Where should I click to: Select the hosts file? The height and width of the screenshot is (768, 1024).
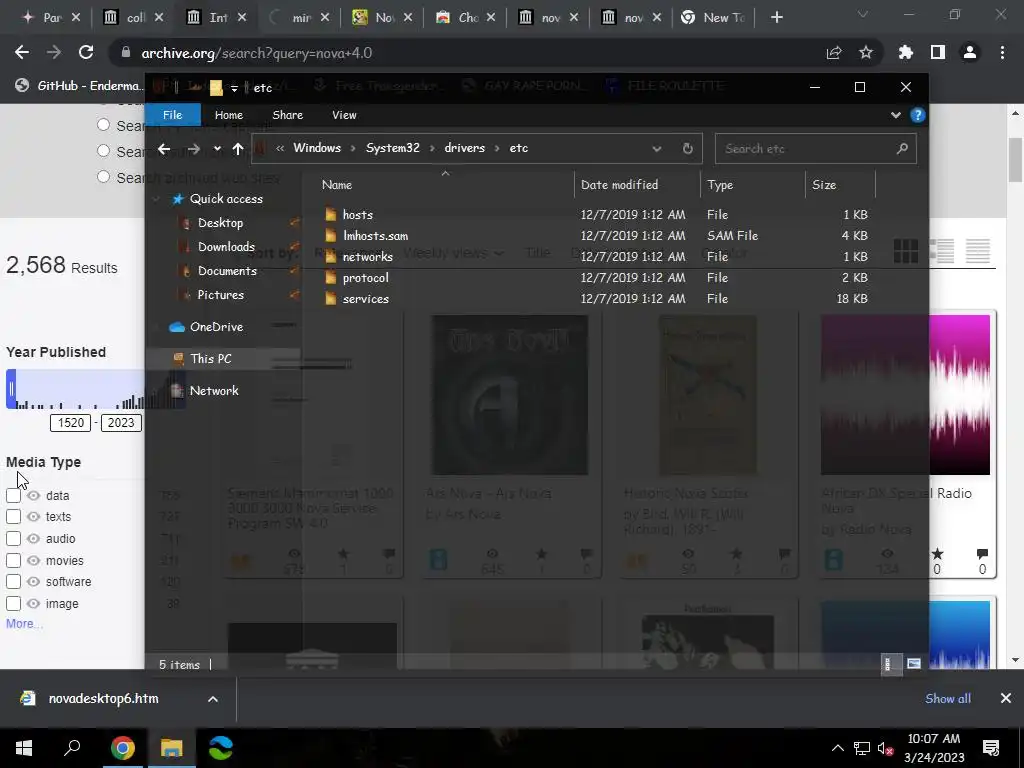tap(357, 215)
